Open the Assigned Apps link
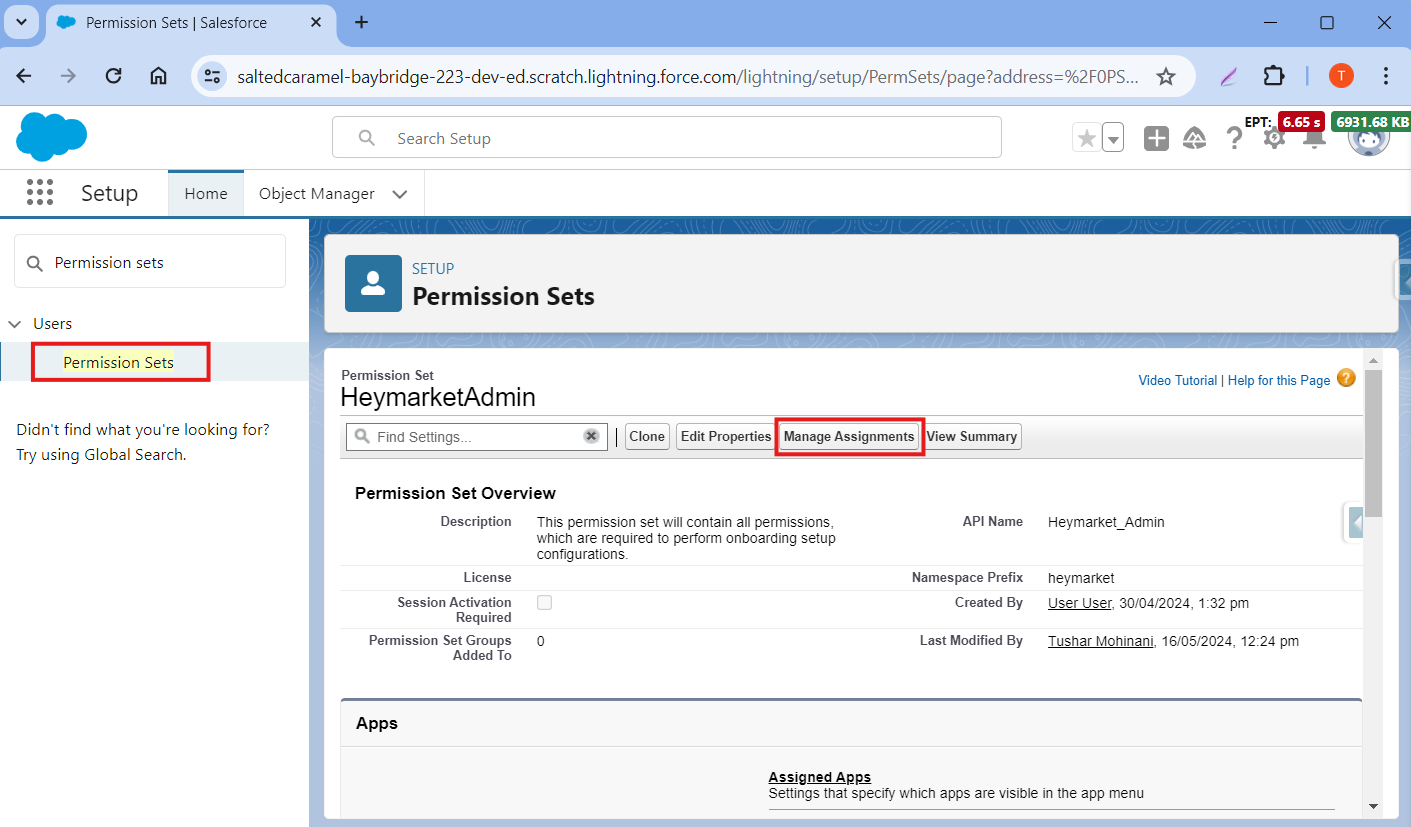Screen dimensions: 1411x827 pyautogui.click(x=819, y=777)
